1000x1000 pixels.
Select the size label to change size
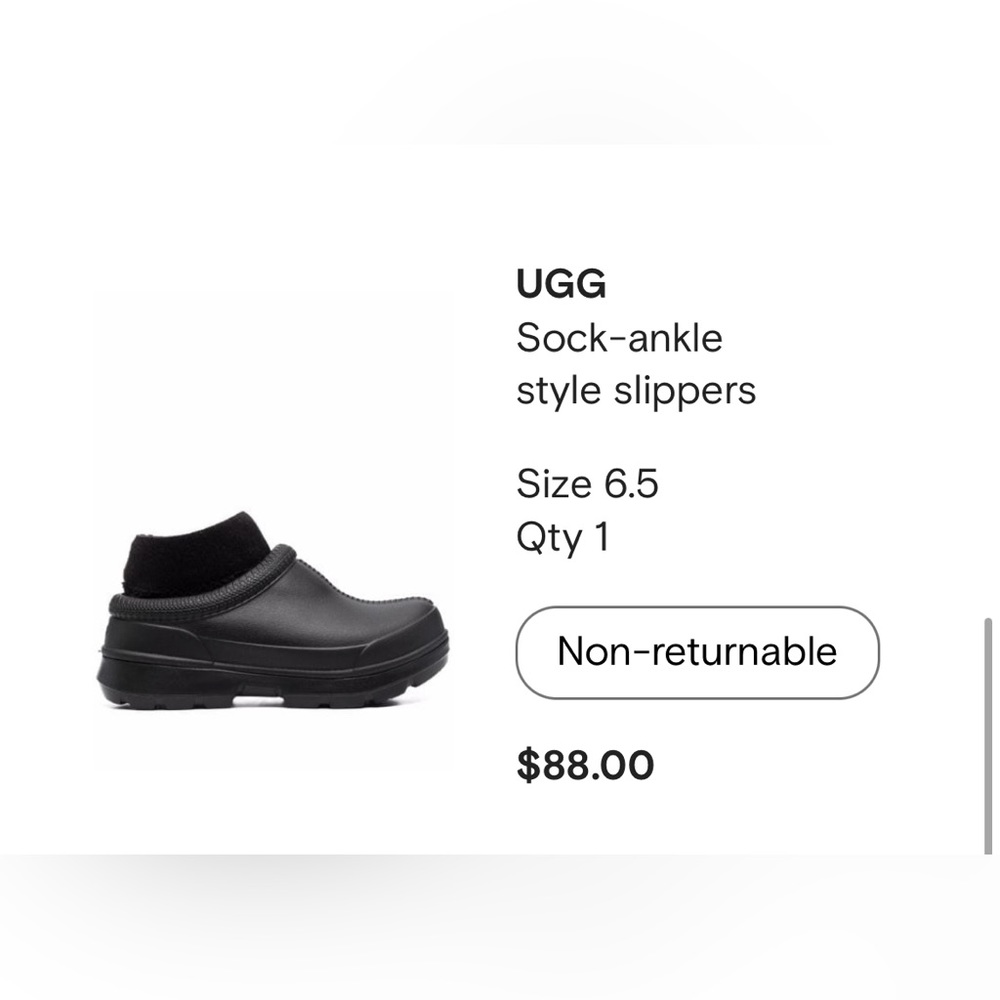[x=588, y=485]
